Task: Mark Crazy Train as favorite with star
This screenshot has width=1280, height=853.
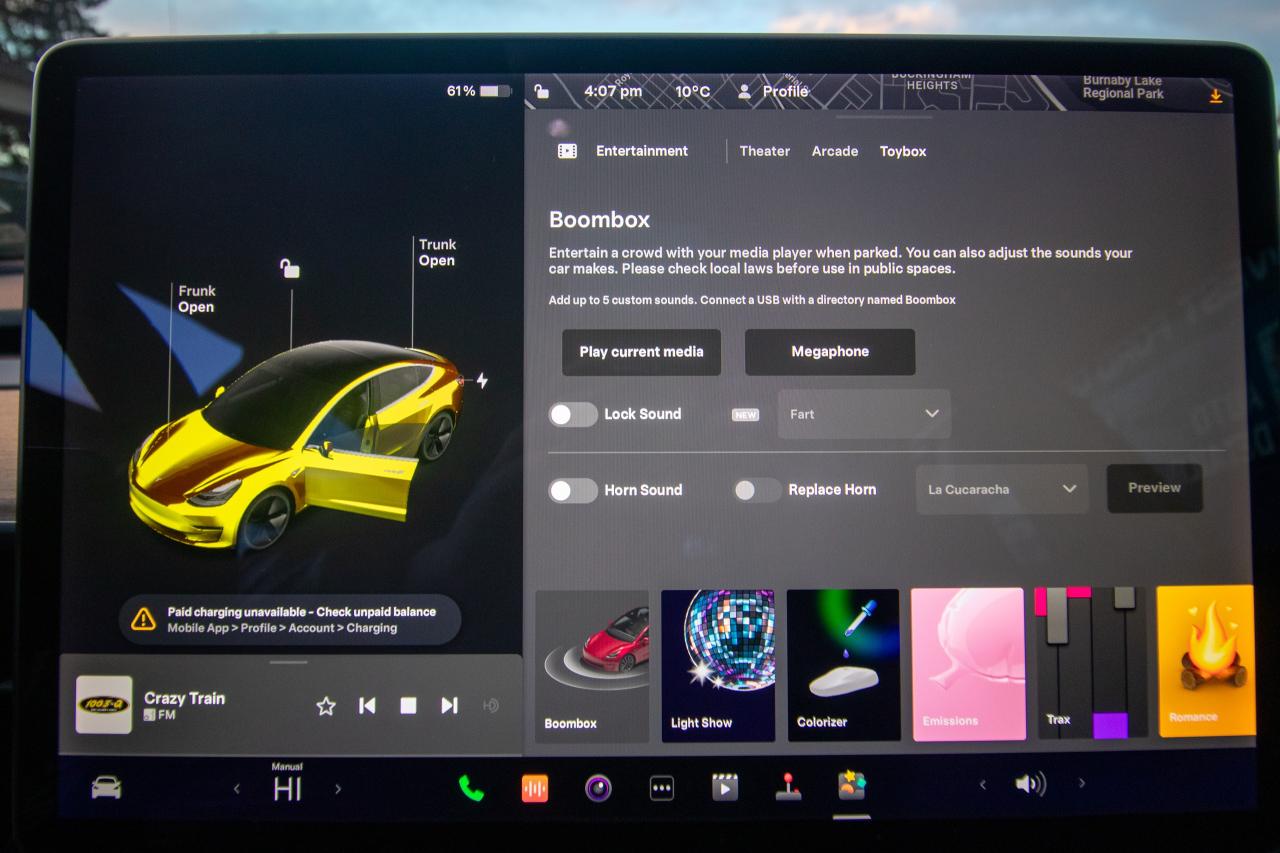Action: [x=326, y=706]
